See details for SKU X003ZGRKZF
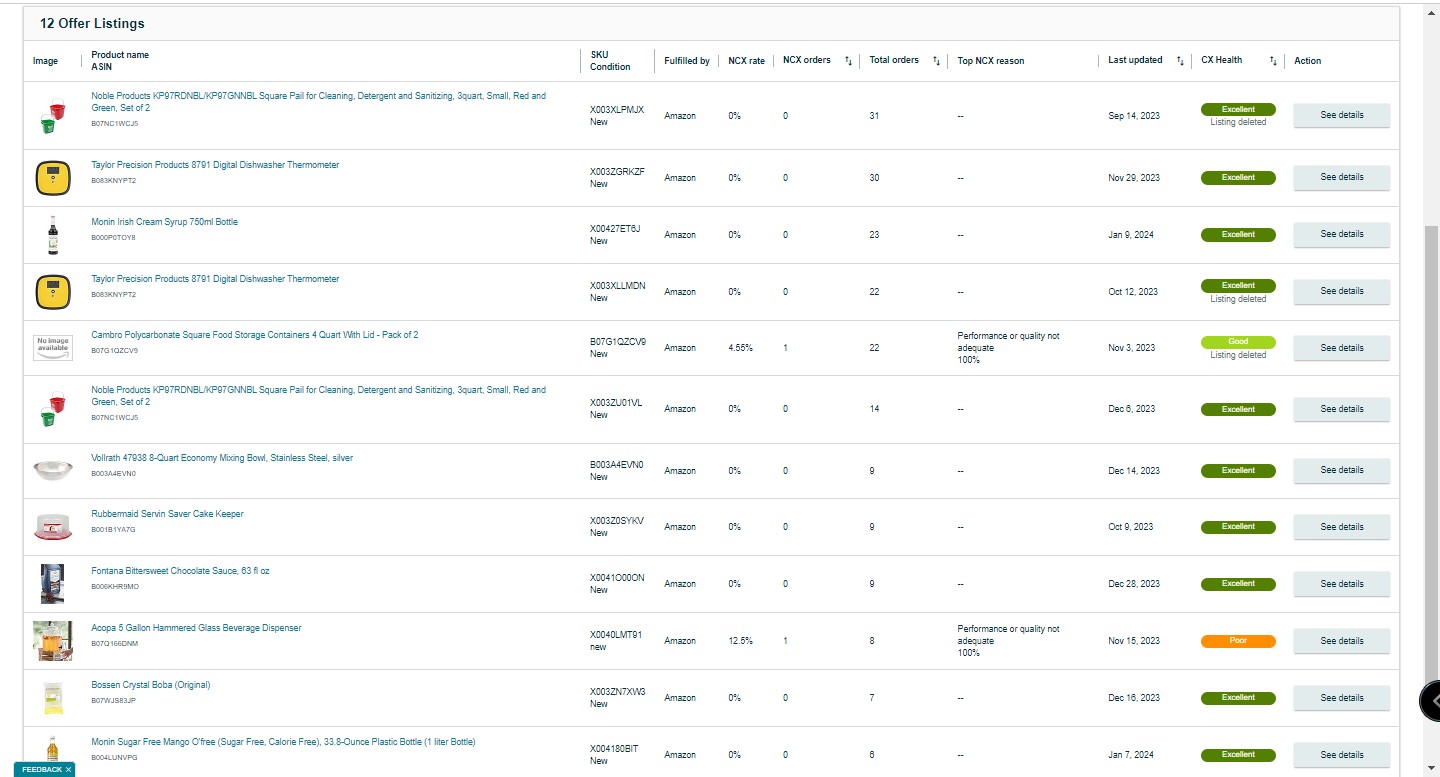This screenshot has height=777, width=1440. click(1341, 177)
